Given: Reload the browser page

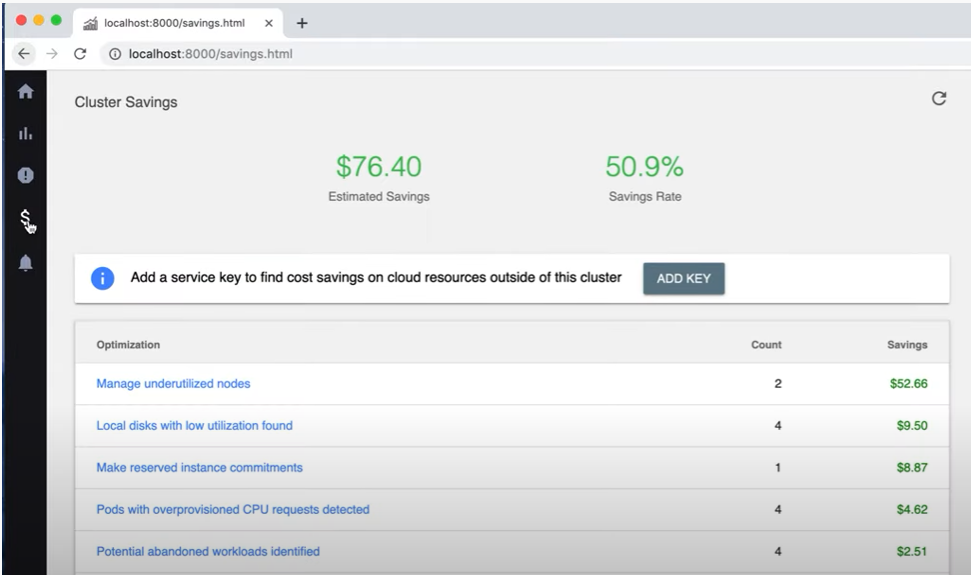Looking at the screenshot, I should [x=80, y=54].
